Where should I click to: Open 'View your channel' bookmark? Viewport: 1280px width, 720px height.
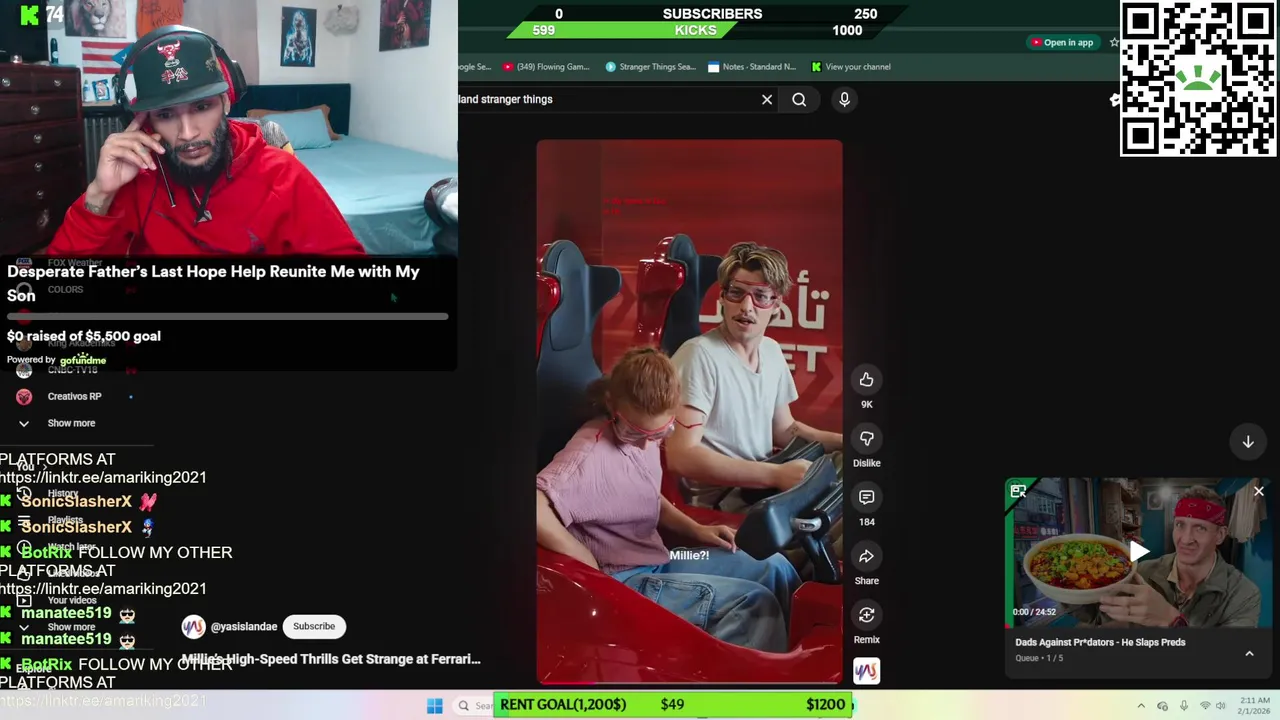[x=851, y=67]
